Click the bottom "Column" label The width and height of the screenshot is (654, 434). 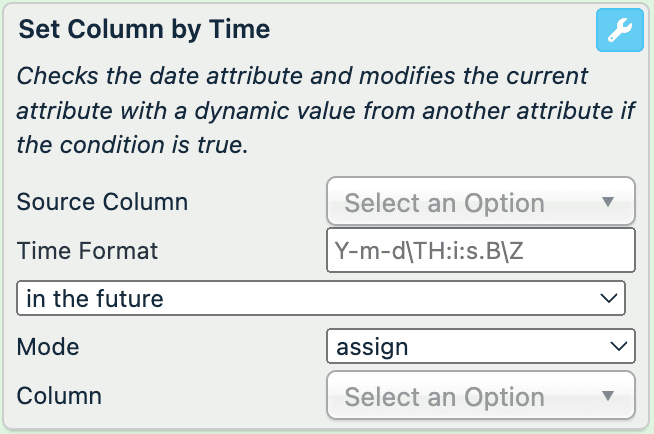(59, 396)
